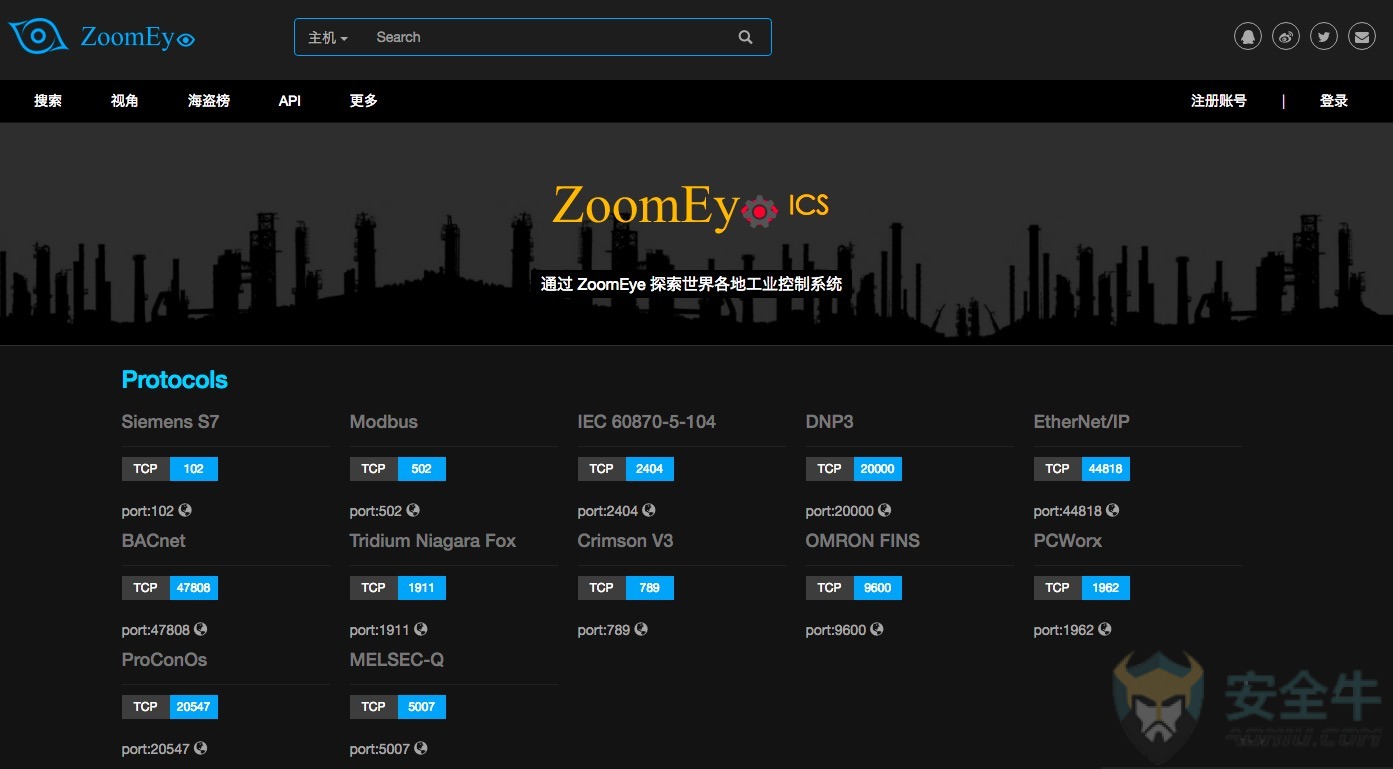Click globe icon next to port:1962
This screenshot has width=1393, height=769.
(1105, 629)
